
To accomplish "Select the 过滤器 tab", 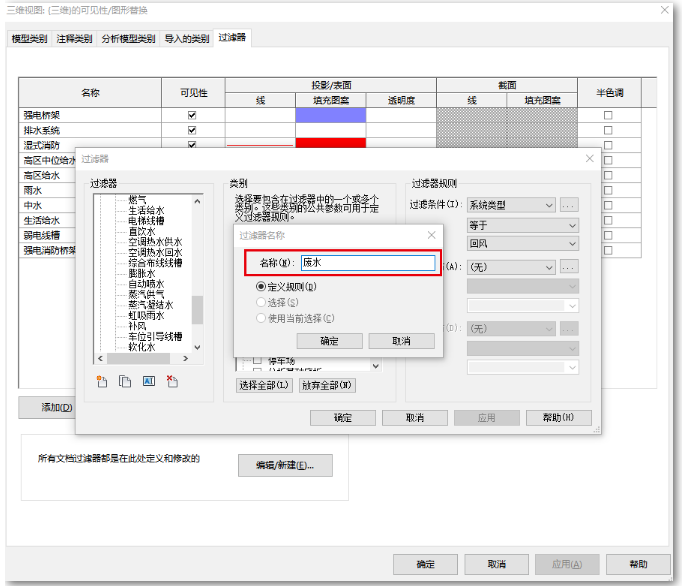I will [232, 37].
